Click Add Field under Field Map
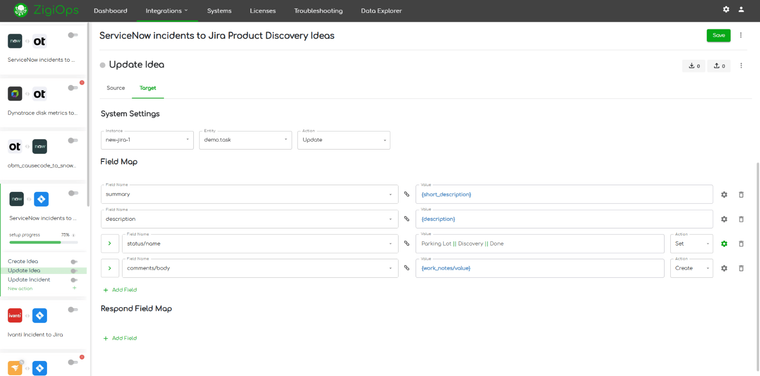760x376 pixels. 121,290
